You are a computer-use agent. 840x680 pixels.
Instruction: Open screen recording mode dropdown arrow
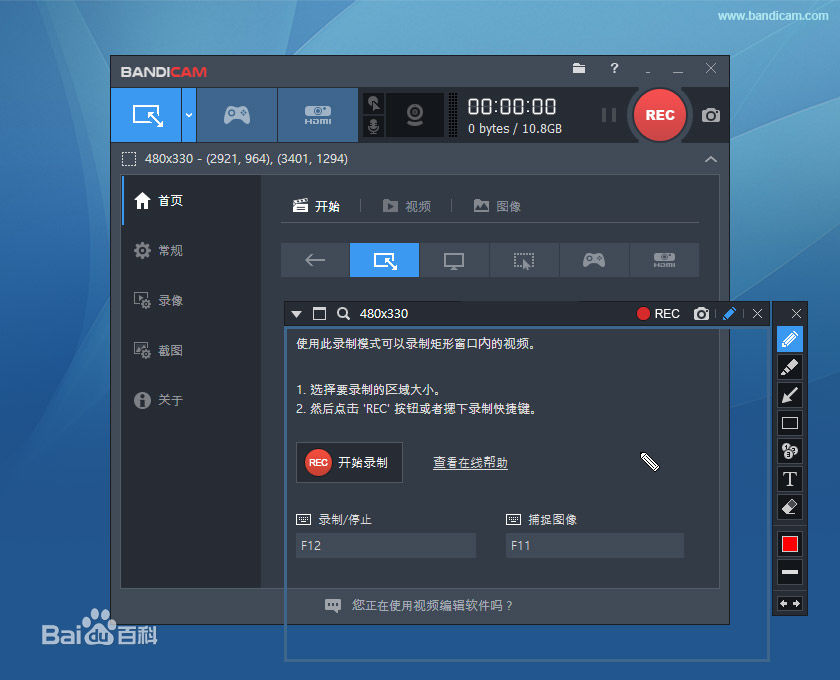point(189,115)
